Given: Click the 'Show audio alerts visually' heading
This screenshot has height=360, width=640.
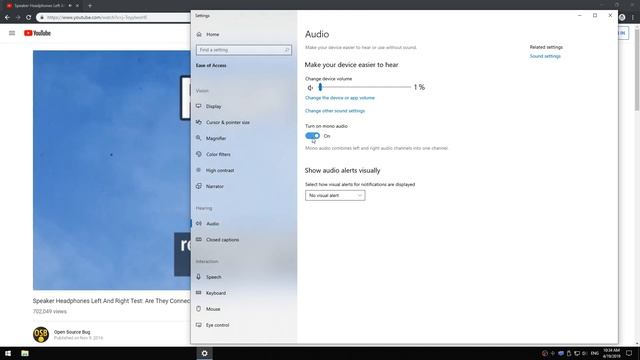Looking at the screenshot, I should click(342, 170).
